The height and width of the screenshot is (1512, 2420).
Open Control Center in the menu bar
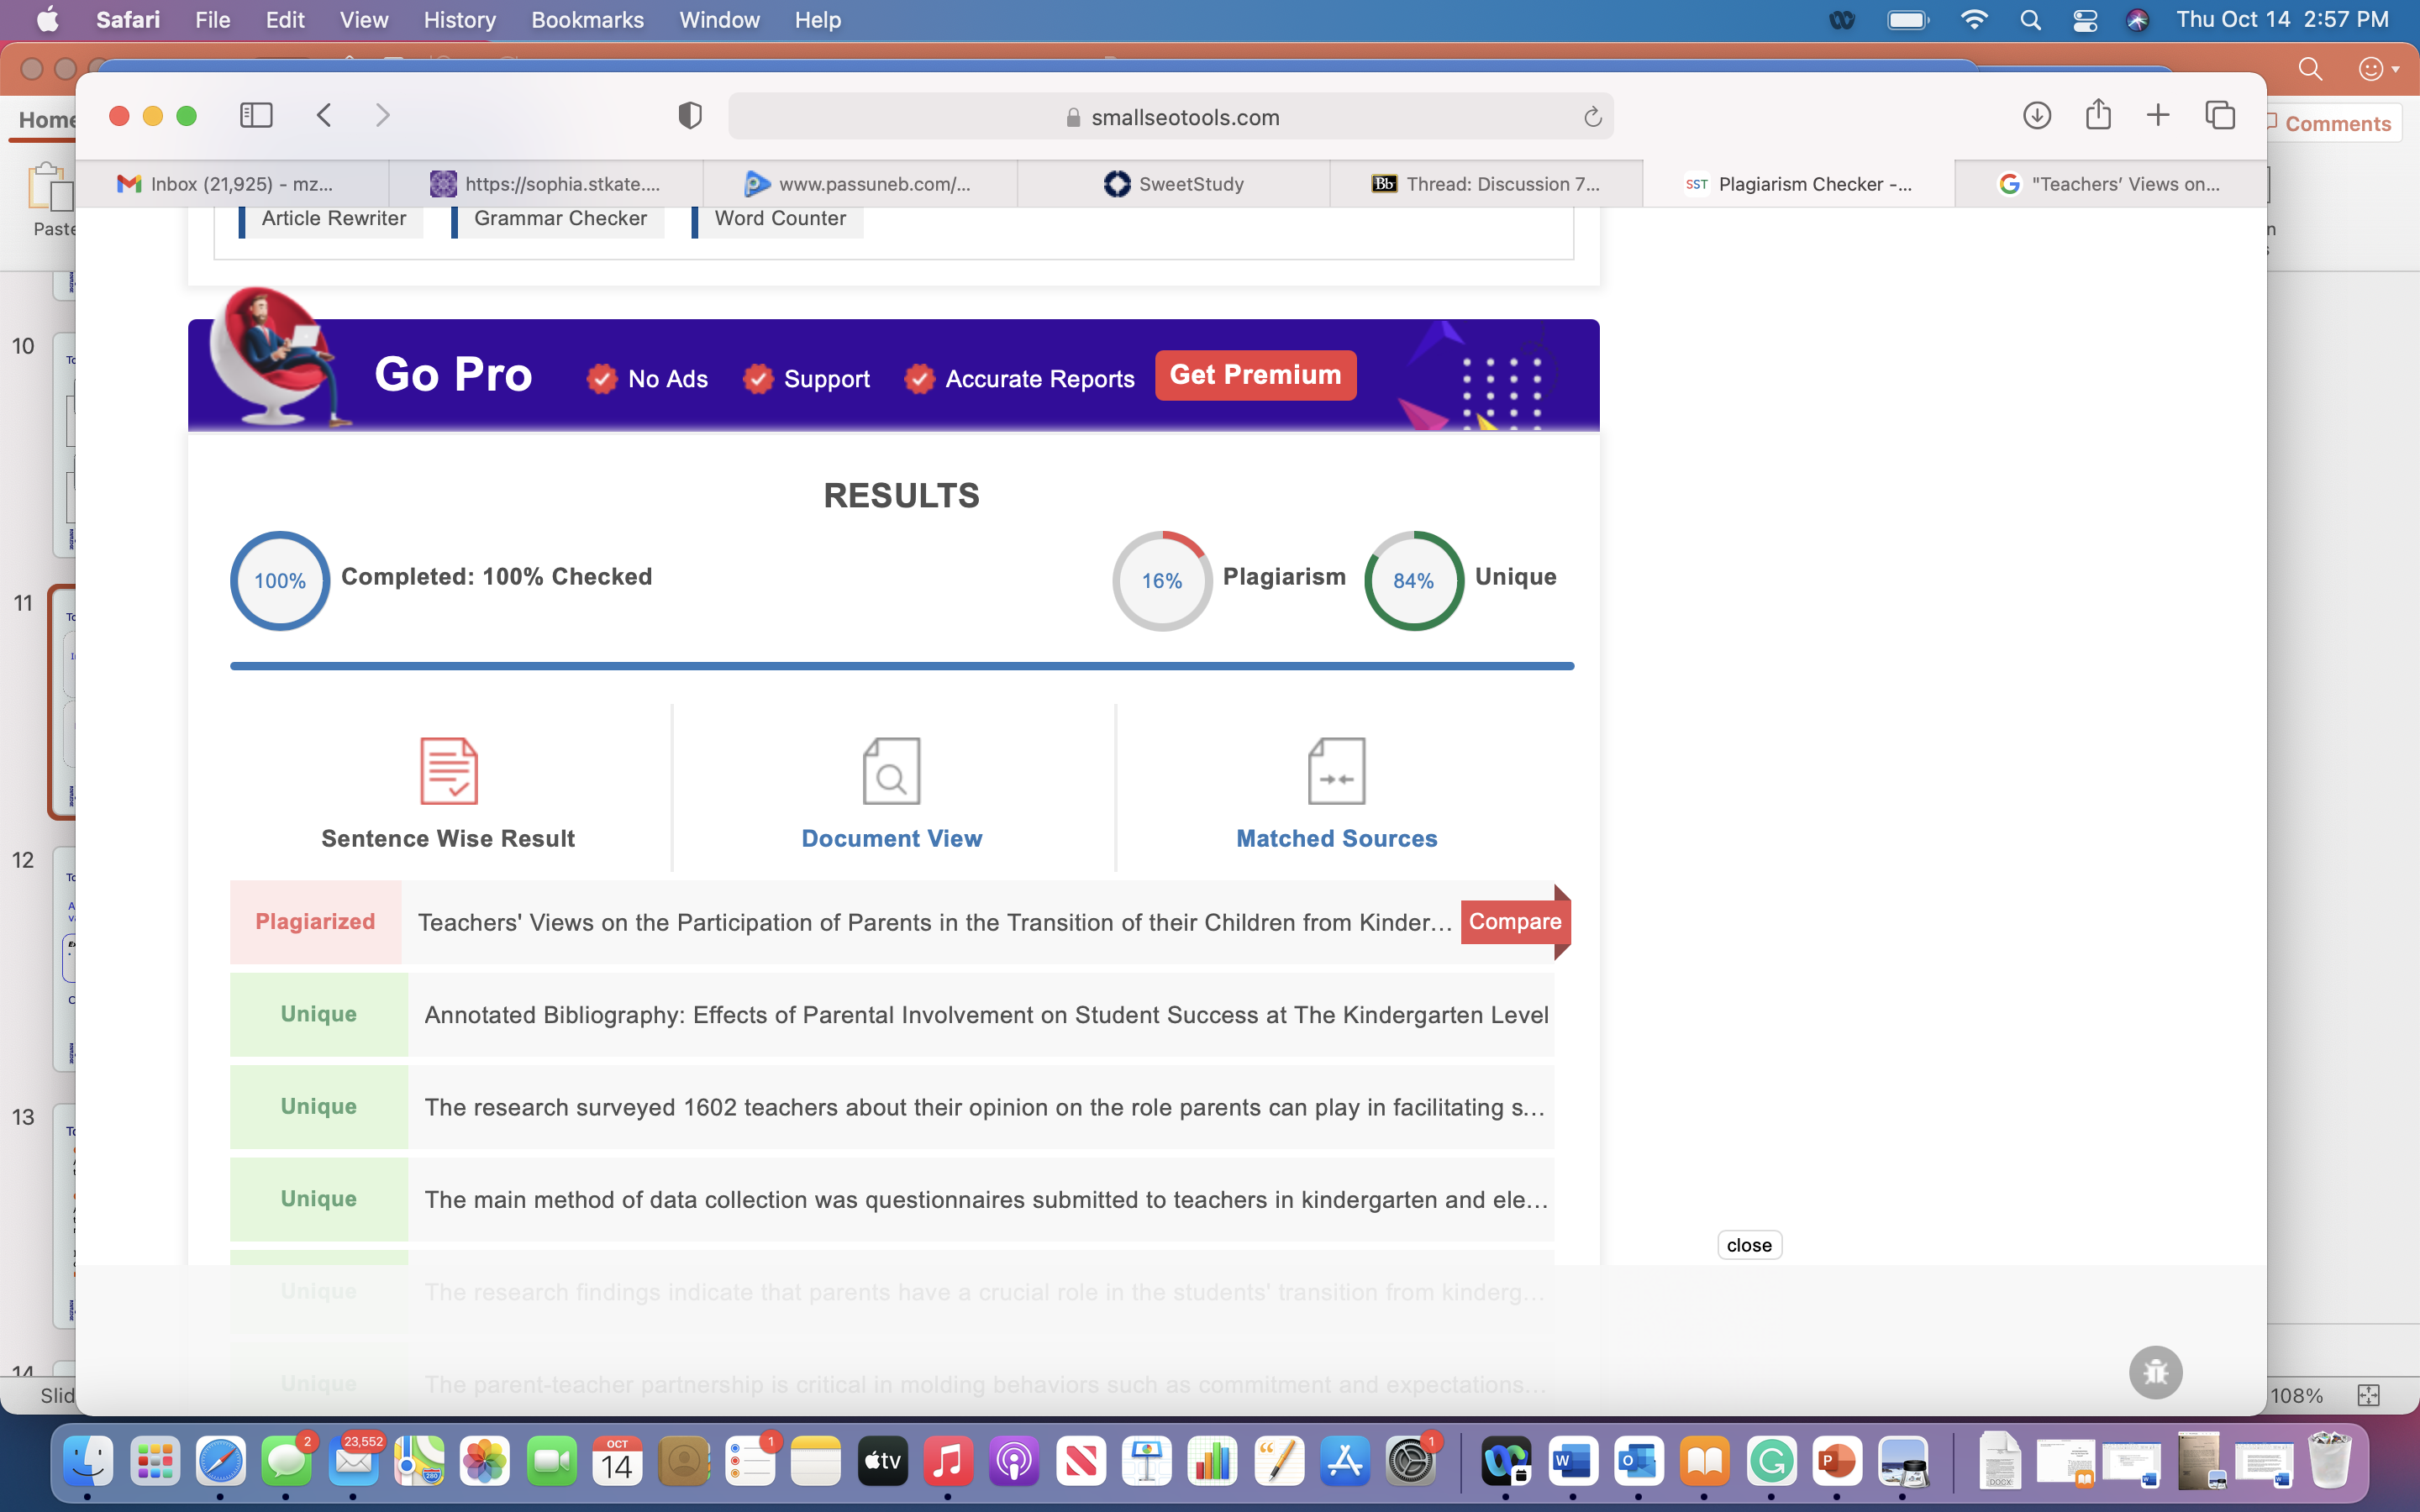2085,20
